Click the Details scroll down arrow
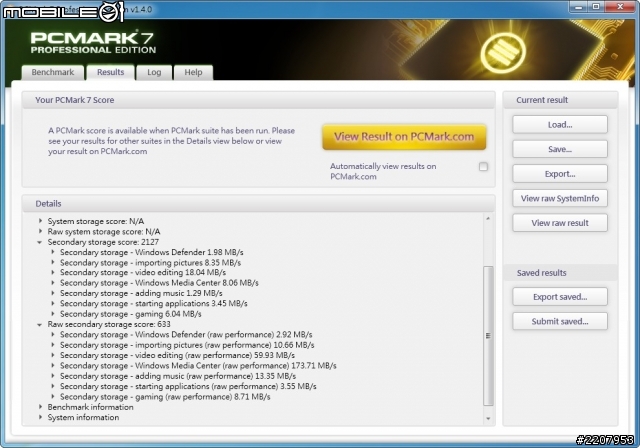640x448 pixels. point(488,419)
